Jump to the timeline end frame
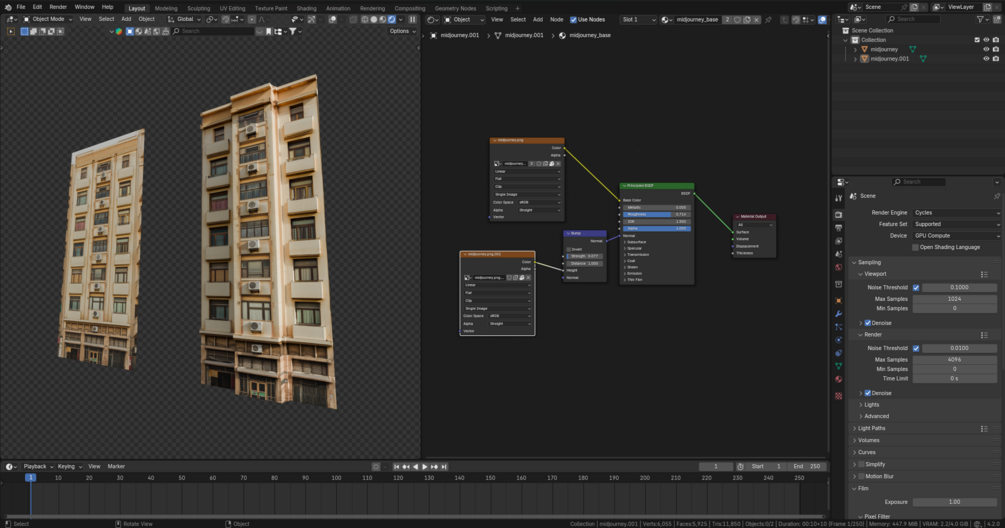Screen dimensions: 1005x528 pyautogui.click(x=443, y=467)
